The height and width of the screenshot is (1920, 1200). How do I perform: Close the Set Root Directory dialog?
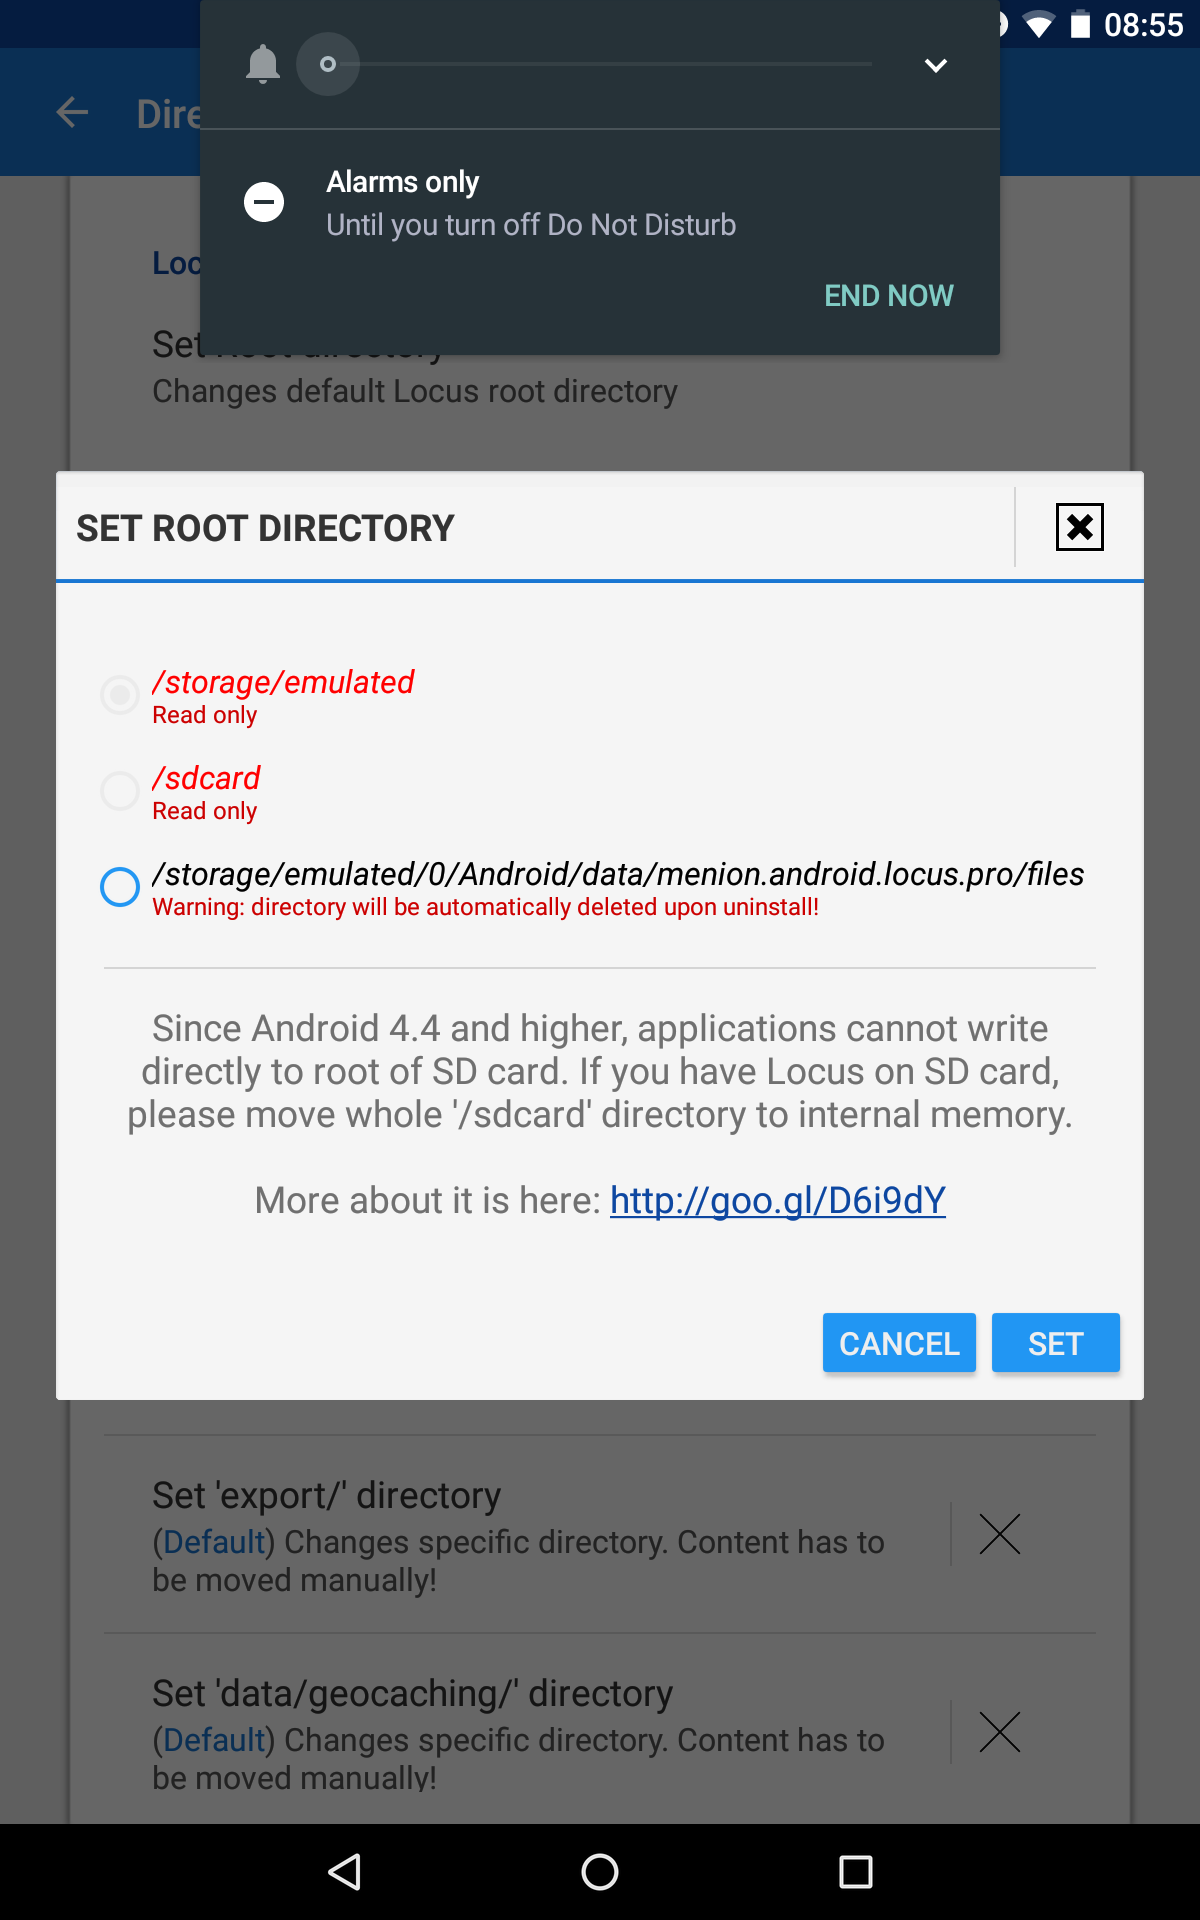click(x=1079, y=527)
